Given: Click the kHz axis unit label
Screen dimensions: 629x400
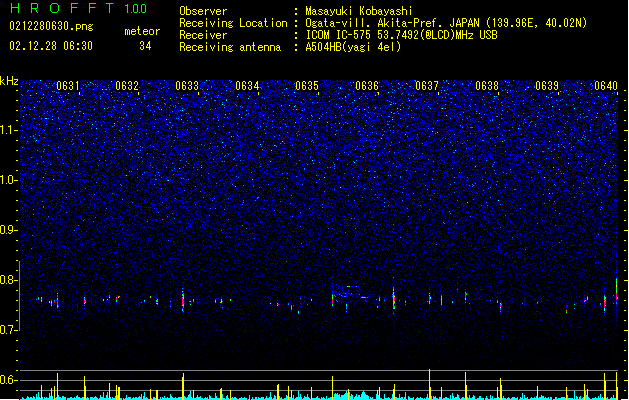Looking at the screenshot, I should tap(9, 81).
